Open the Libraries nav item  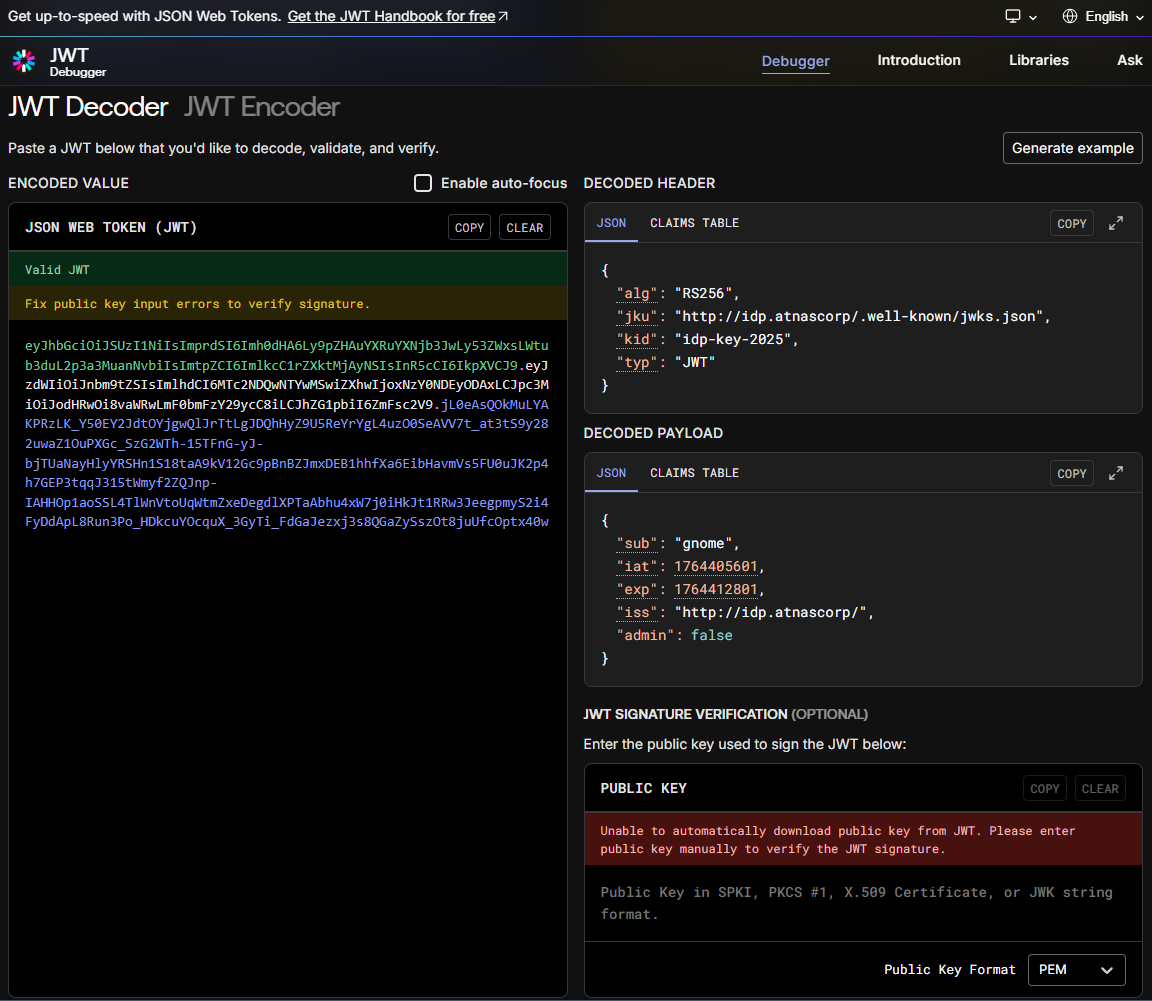click(x=1038, y=60)
